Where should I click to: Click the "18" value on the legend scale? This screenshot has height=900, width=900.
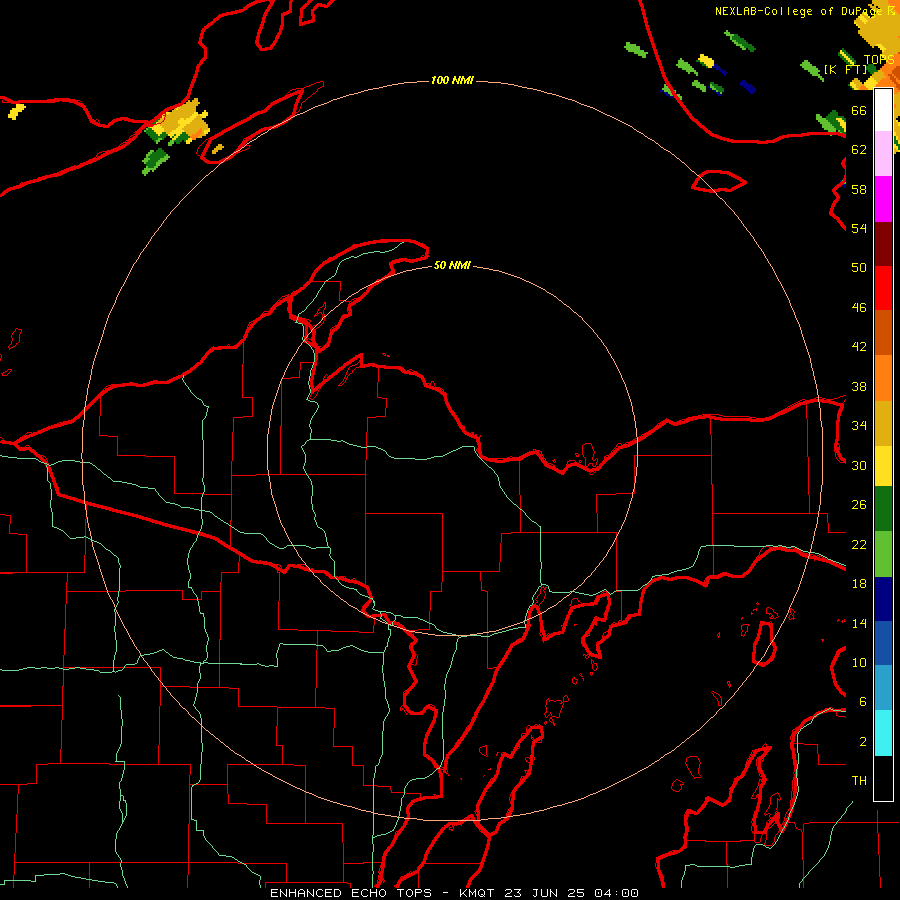tap(859, 584)
